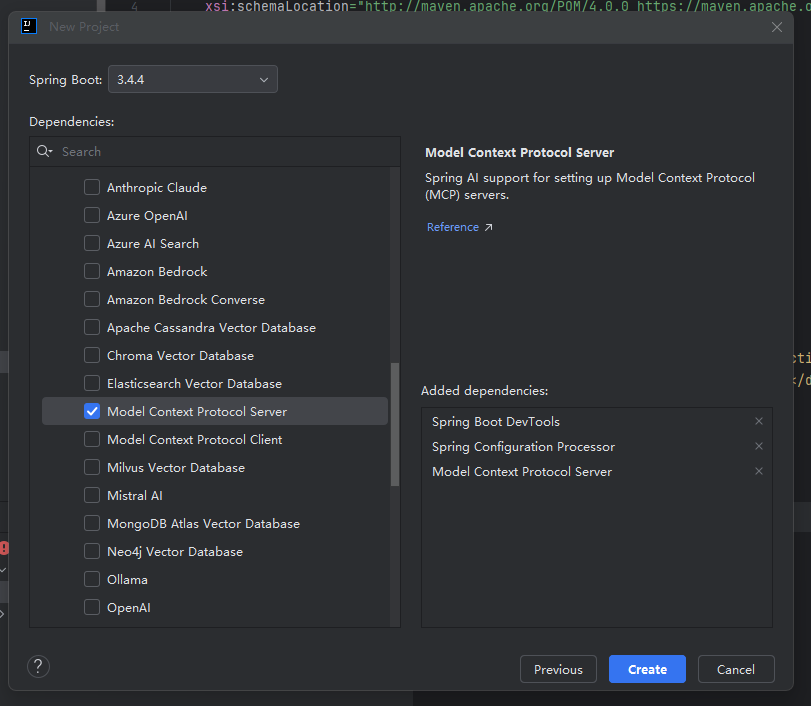811x706 pixels.
Task: Remove Model Context Protocol Server from added list
Action: [x=759, y=471]
